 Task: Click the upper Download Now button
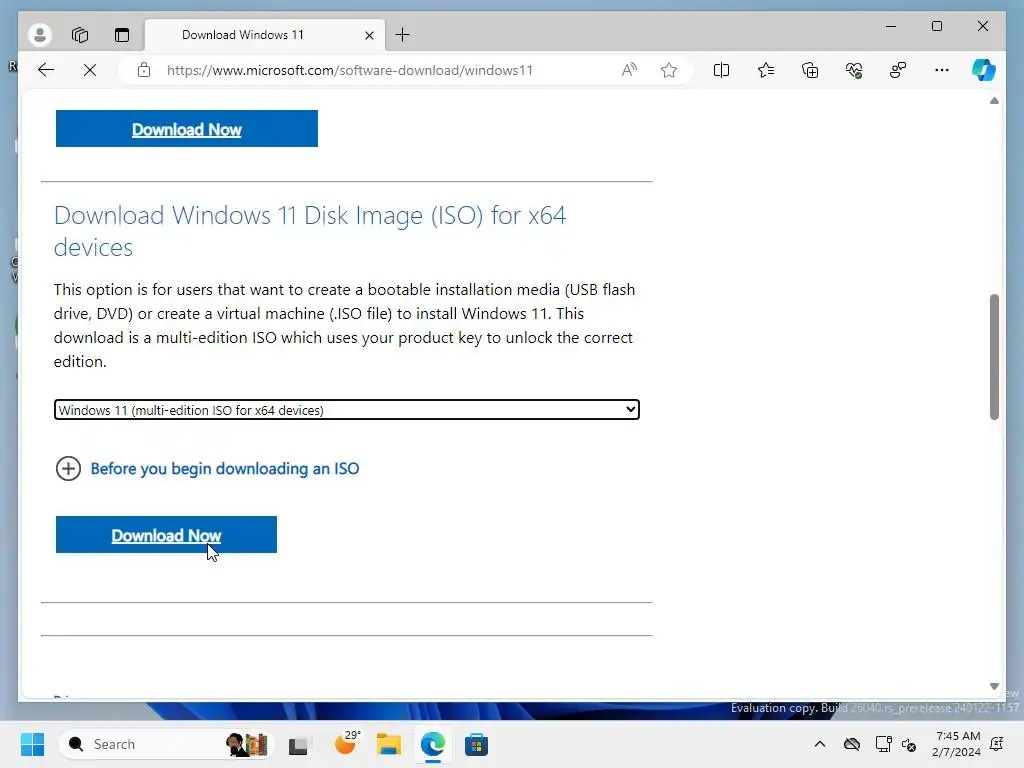187,129
